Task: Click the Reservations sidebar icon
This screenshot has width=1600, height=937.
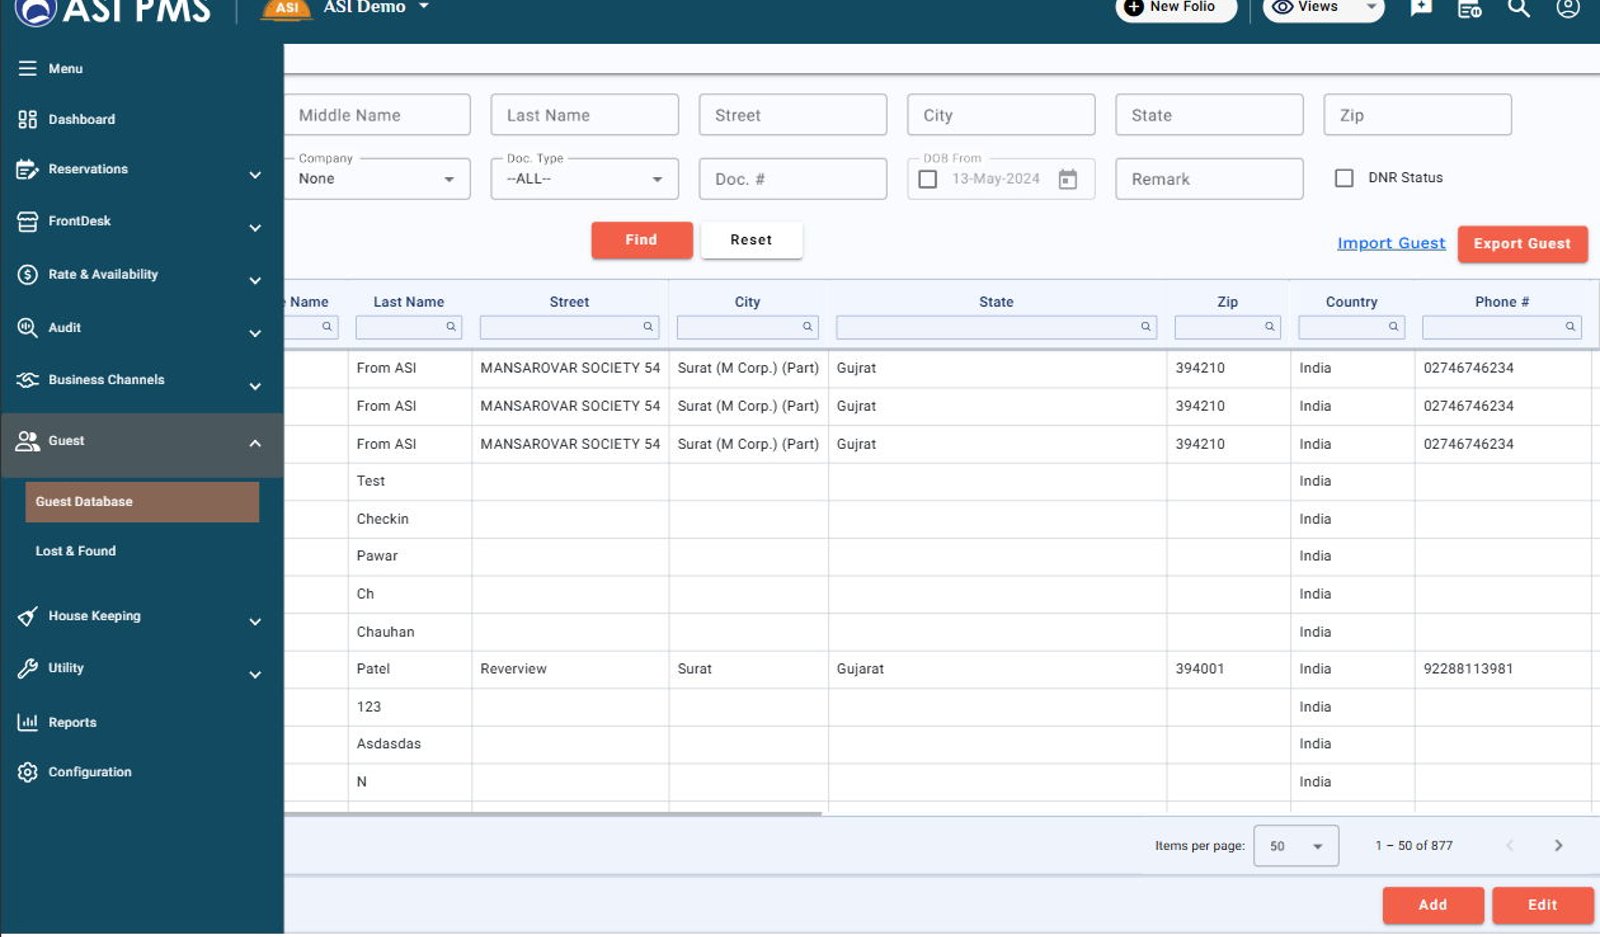Action: [28, 169]
